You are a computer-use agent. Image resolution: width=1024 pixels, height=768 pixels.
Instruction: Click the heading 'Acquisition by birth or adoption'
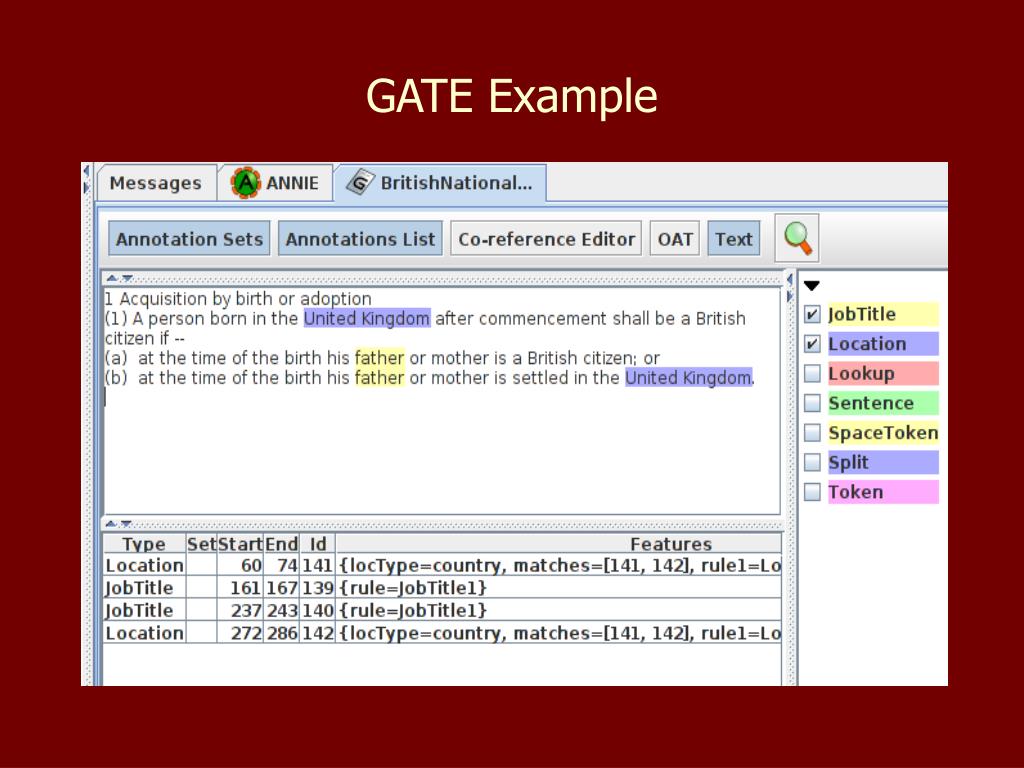pos(246,299)
